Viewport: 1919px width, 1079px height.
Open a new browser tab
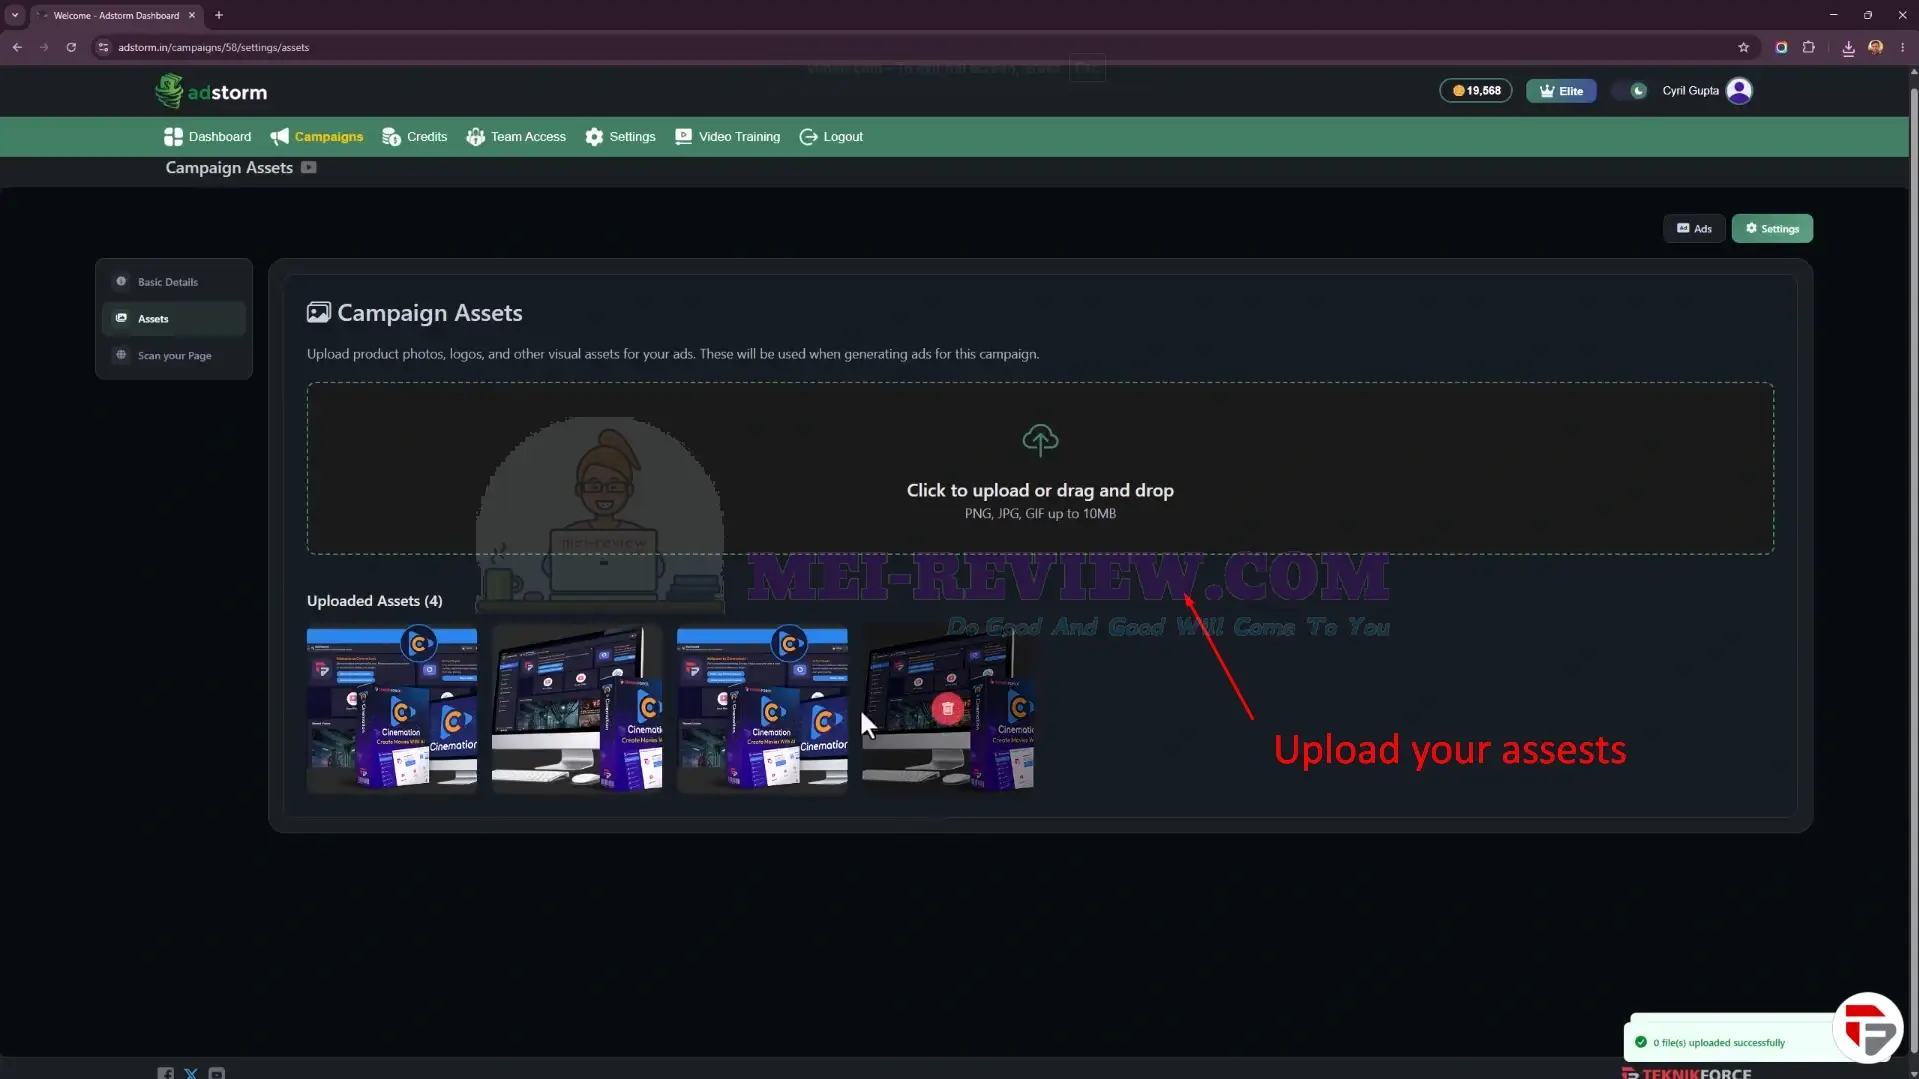(x=219, y=15)
